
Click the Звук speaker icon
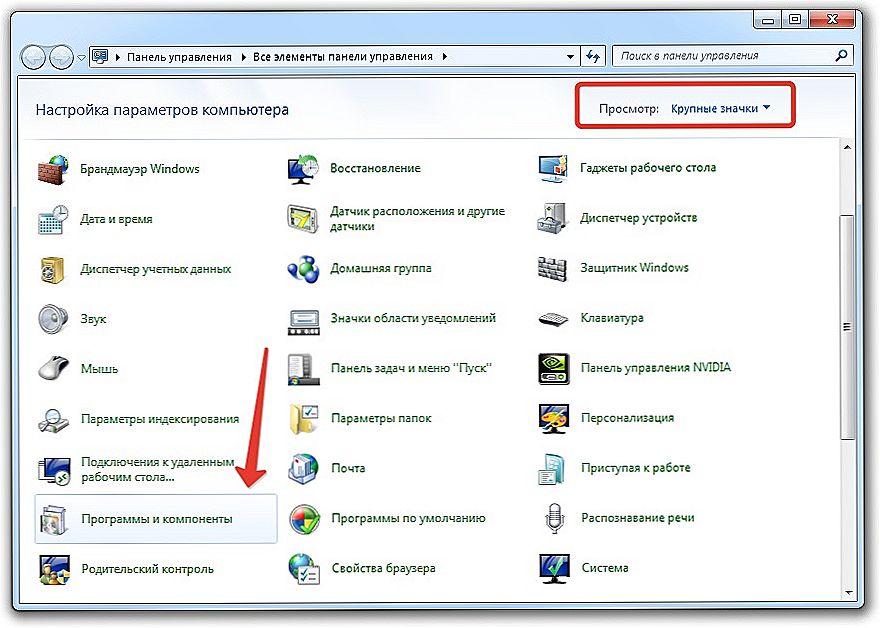click(x=53, y=319)
